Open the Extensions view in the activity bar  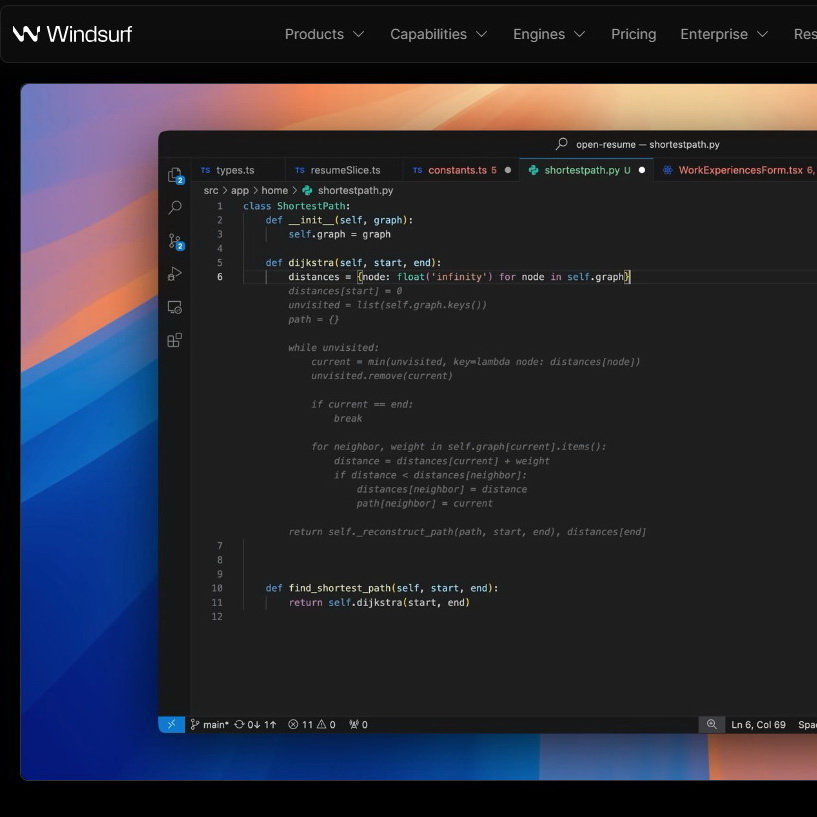[175, 340]
